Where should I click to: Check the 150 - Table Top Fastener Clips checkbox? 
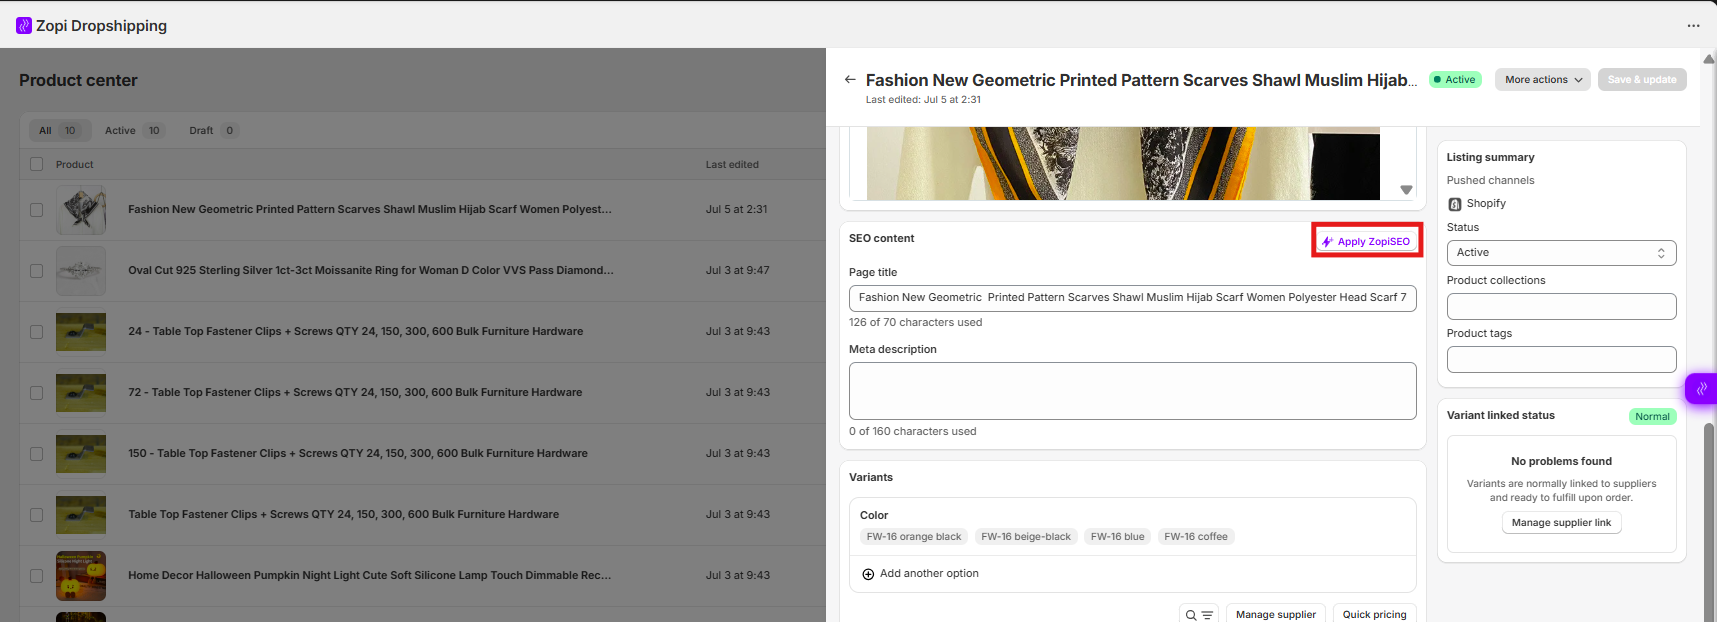[x=37, y=454]
